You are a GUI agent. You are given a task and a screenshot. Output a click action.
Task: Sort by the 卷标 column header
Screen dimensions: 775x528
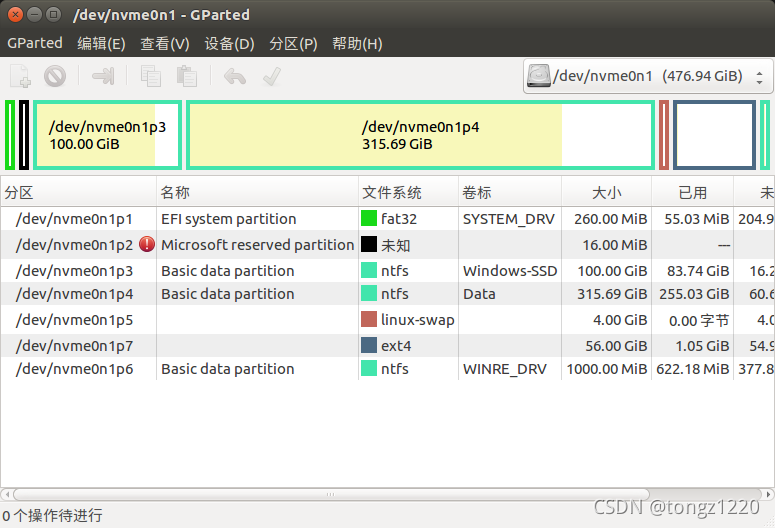coord(510,192)
